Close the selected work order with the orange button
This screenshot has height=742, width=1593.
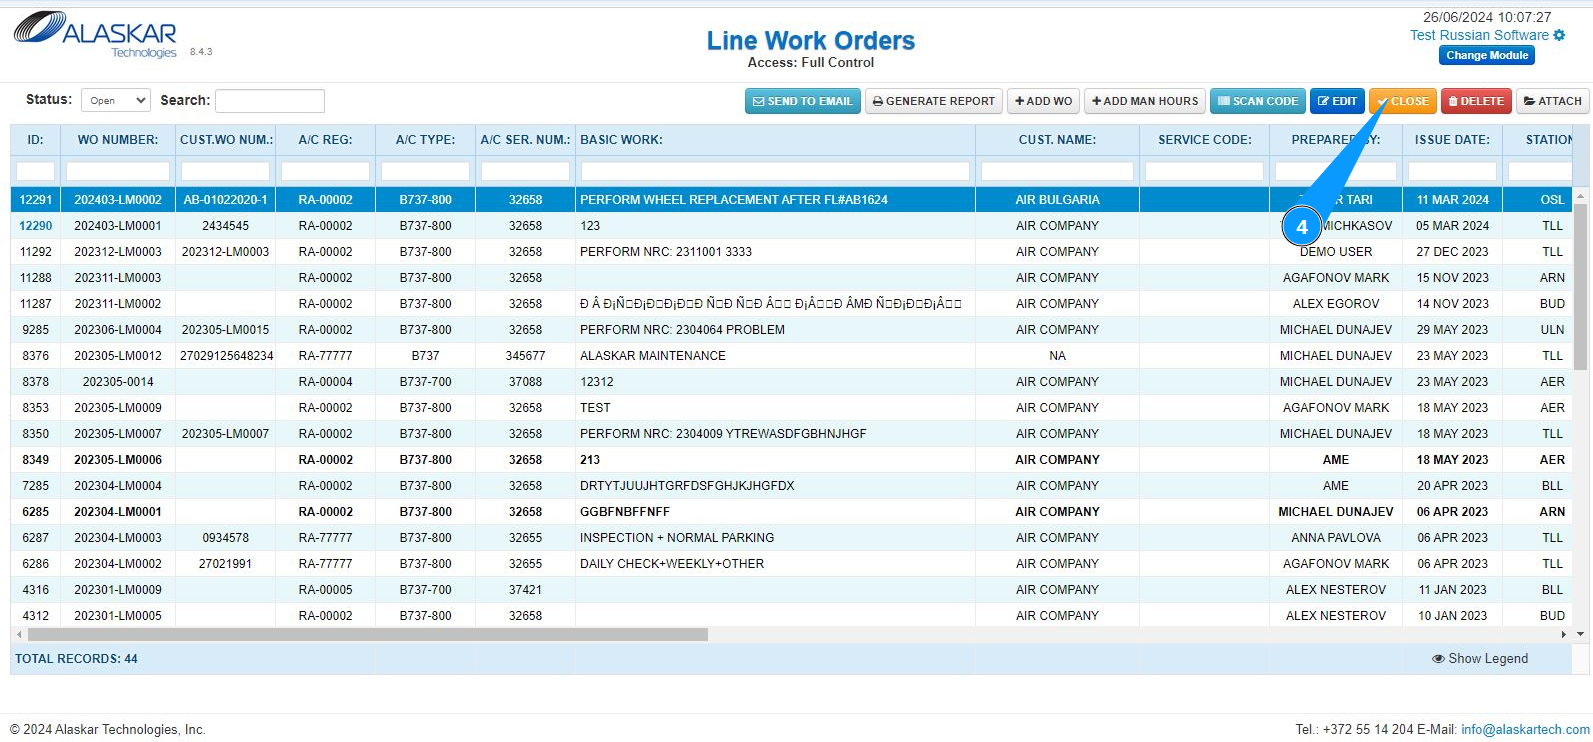(1403, 101)
